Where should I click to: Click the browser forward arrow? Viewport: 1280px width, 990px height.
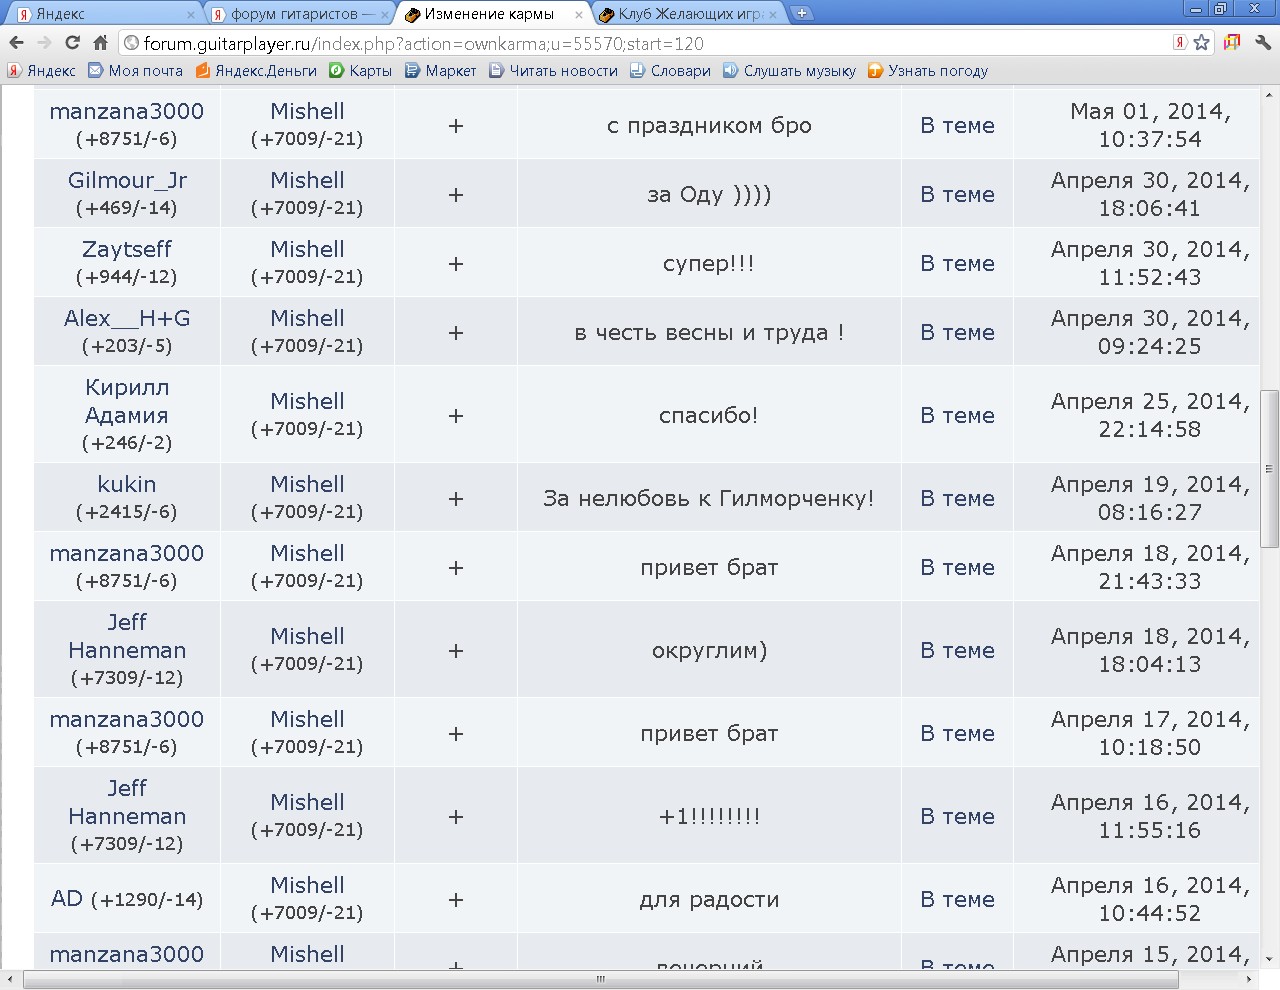(x=44, y=43)
